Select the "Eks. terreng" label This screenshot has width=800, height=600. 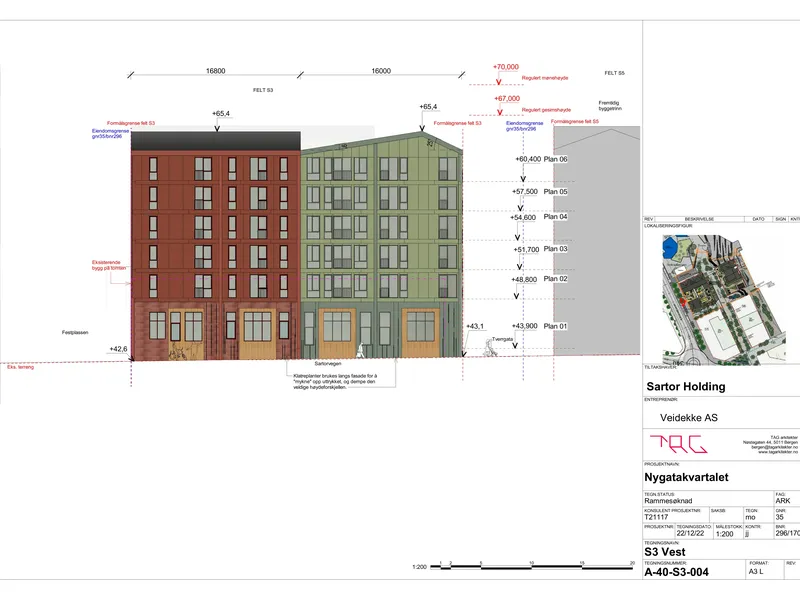point(20,367)
